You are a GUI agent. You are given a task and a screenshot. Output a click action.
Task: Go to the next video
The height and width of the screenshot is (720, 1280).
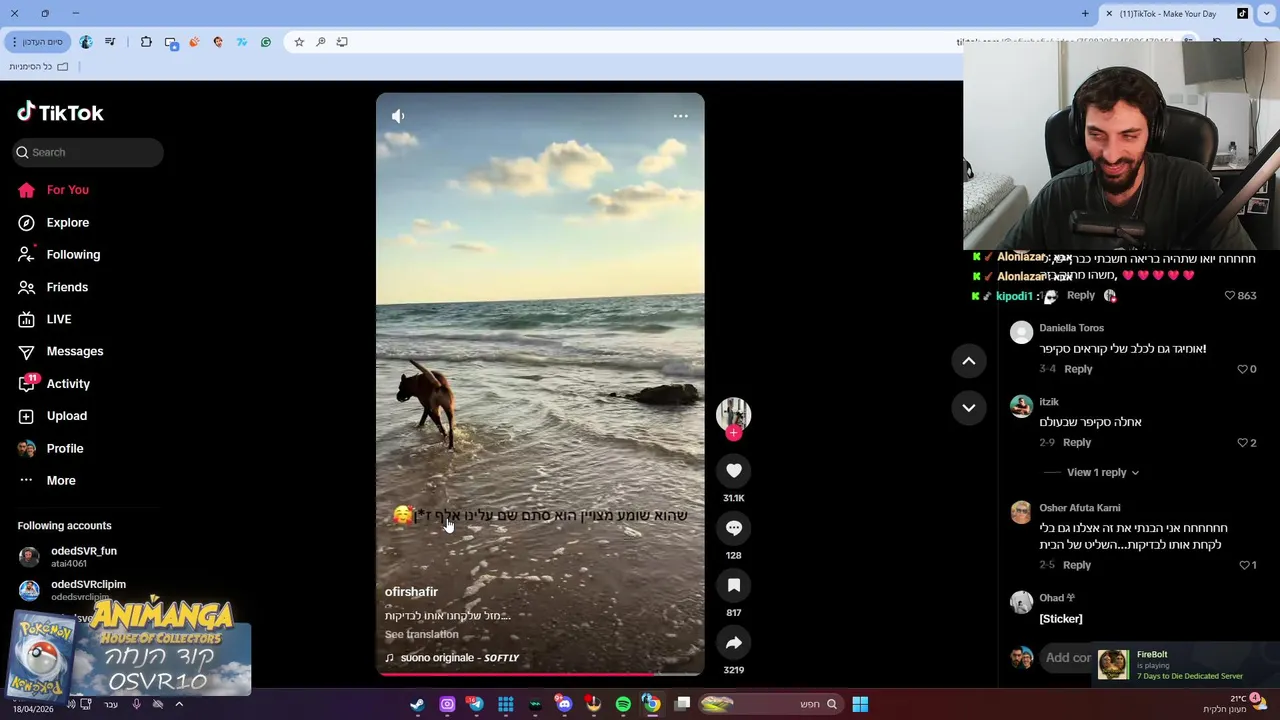coord(969,407)
